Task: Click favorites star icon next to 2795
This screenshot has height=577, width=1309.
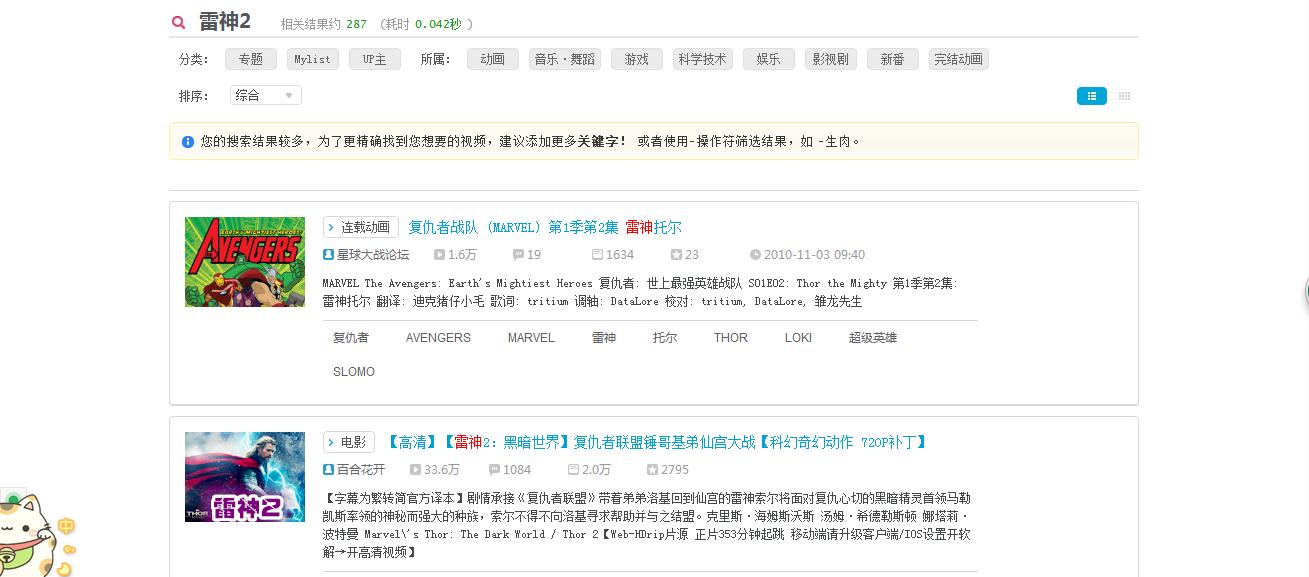Action: coord(652,470)
